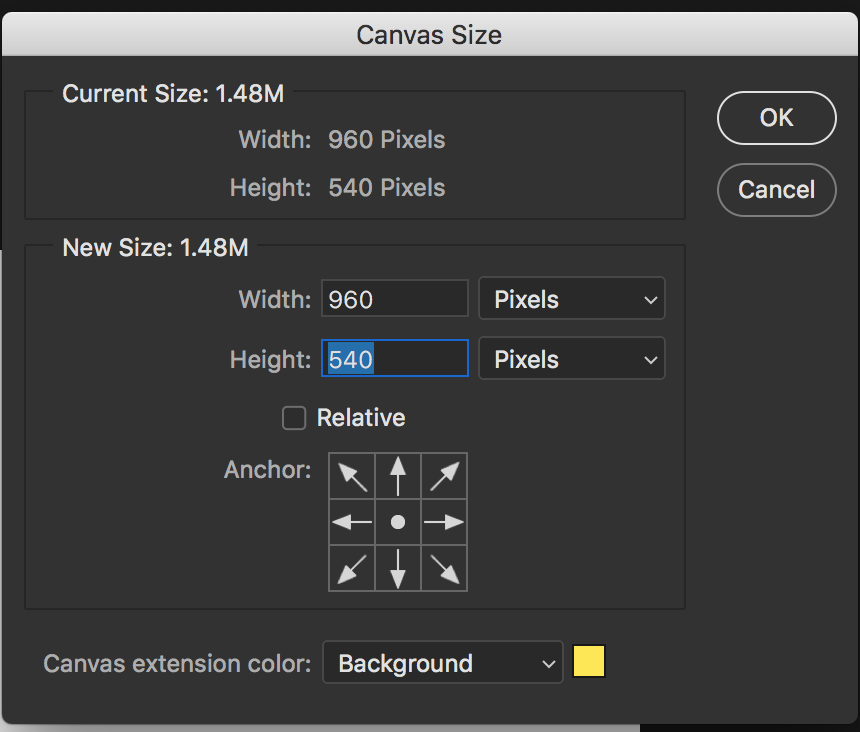This screenshot has height=732, width=860.
Task: Click into the New Size Height field
Action: (395, 358)
